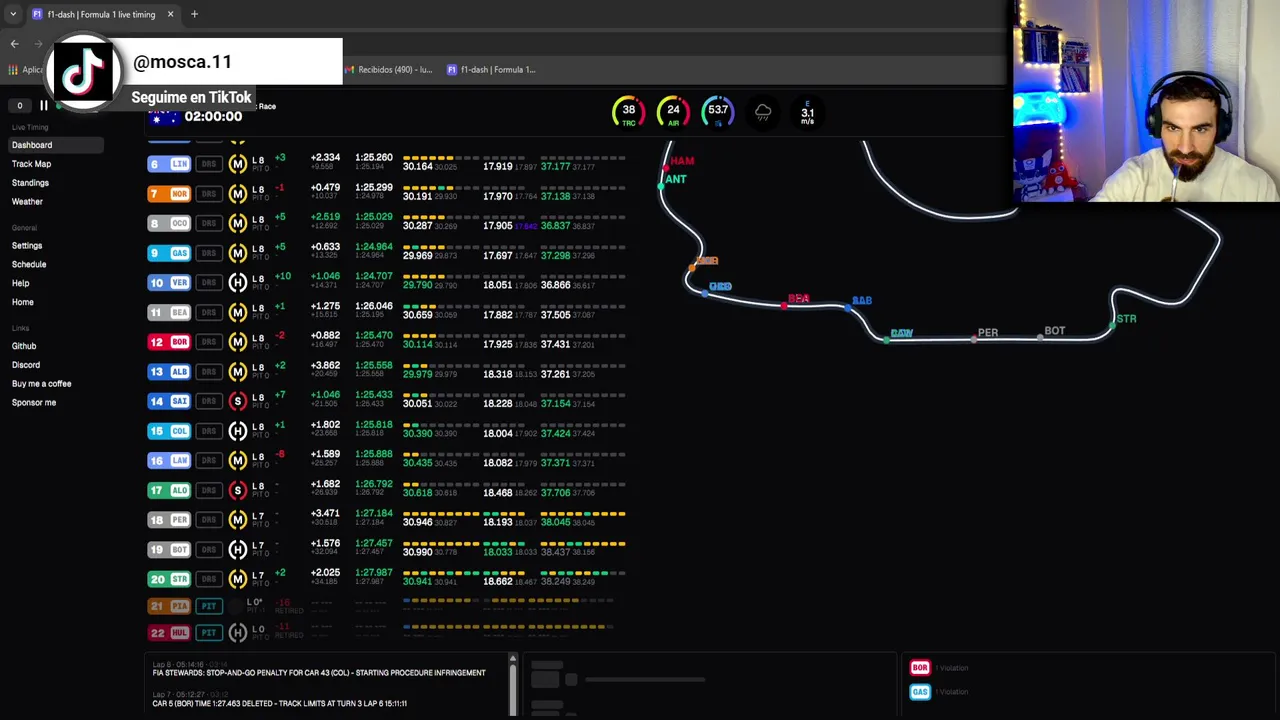The height and width of the screenshot is (720, 1280).
Task: Select the position 9 GAS driver tag
Action: [x=169, y=254]
